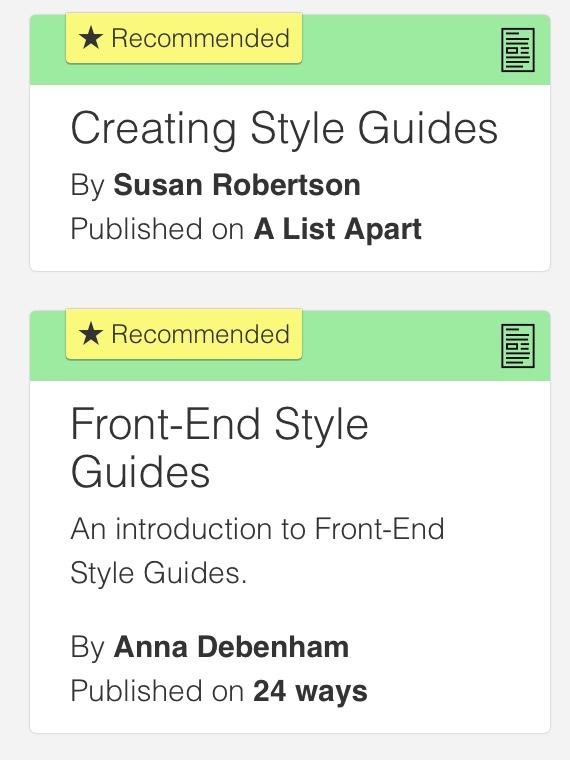Open the Creating Style Guides article title
This screenshot has width=570, height=760.
[x=284, y=129]
